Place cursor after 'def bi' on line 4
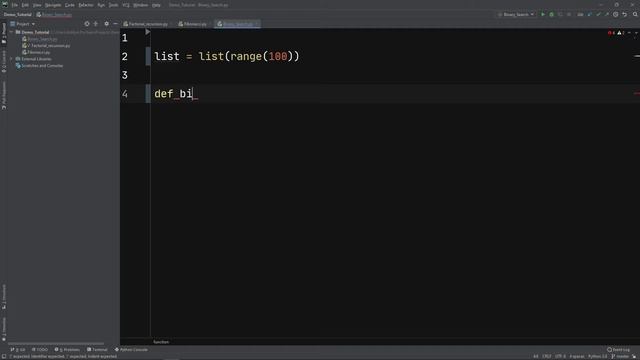The height and width of the screenshot is (360, 640). click(193, 94)
